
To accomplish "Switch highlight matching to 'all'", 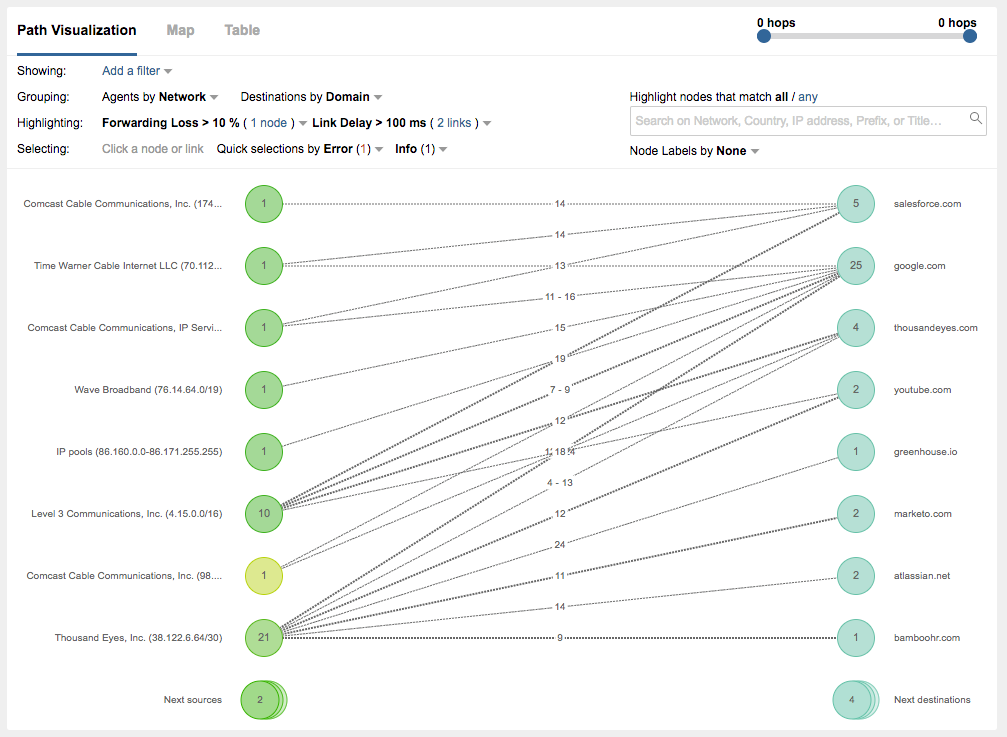I will click(x=782, y=97).
